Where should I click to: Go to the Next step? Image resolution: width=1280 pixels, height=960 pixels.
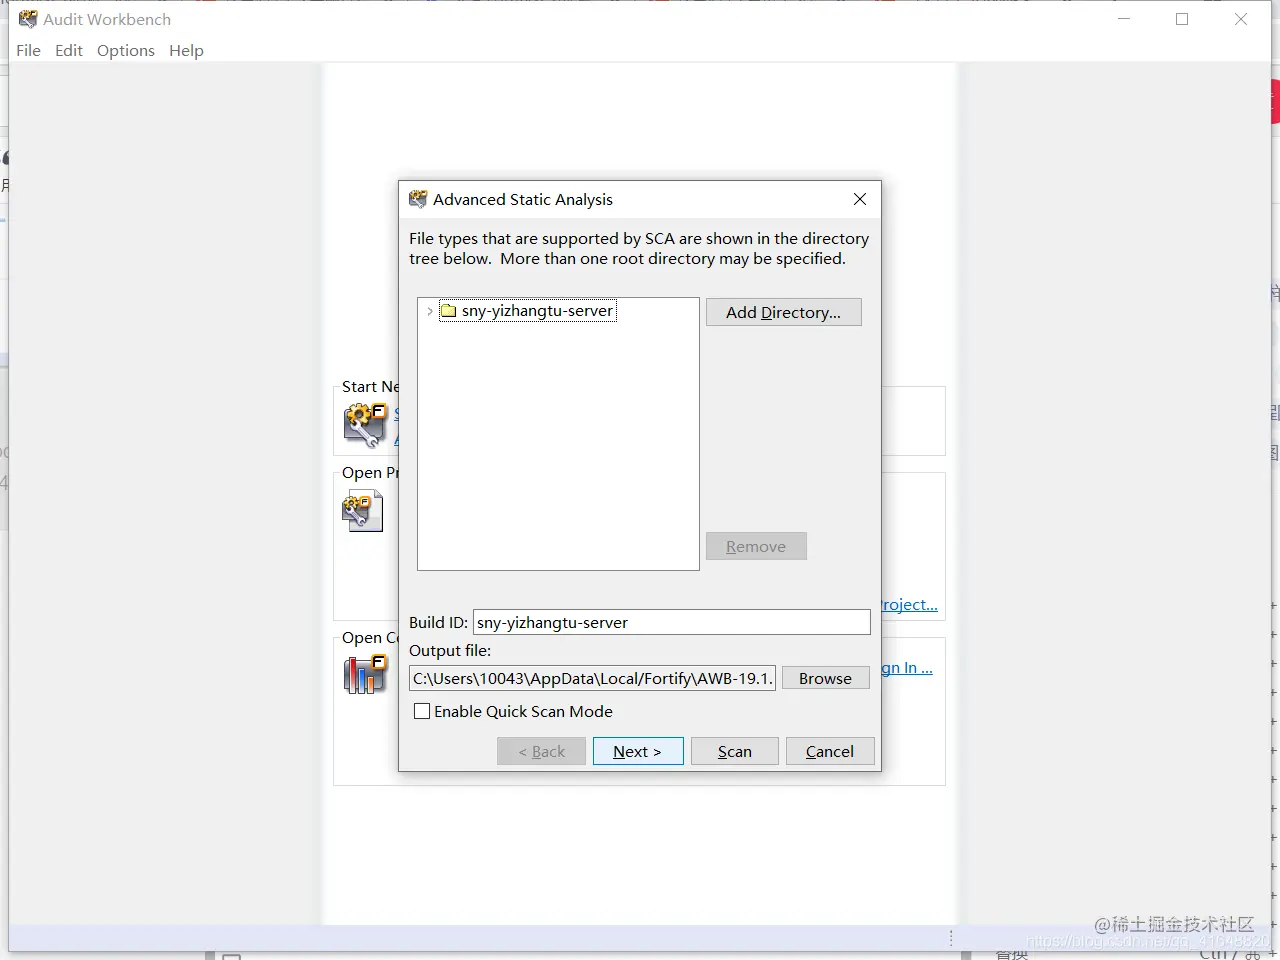click(x=638, y=751)
